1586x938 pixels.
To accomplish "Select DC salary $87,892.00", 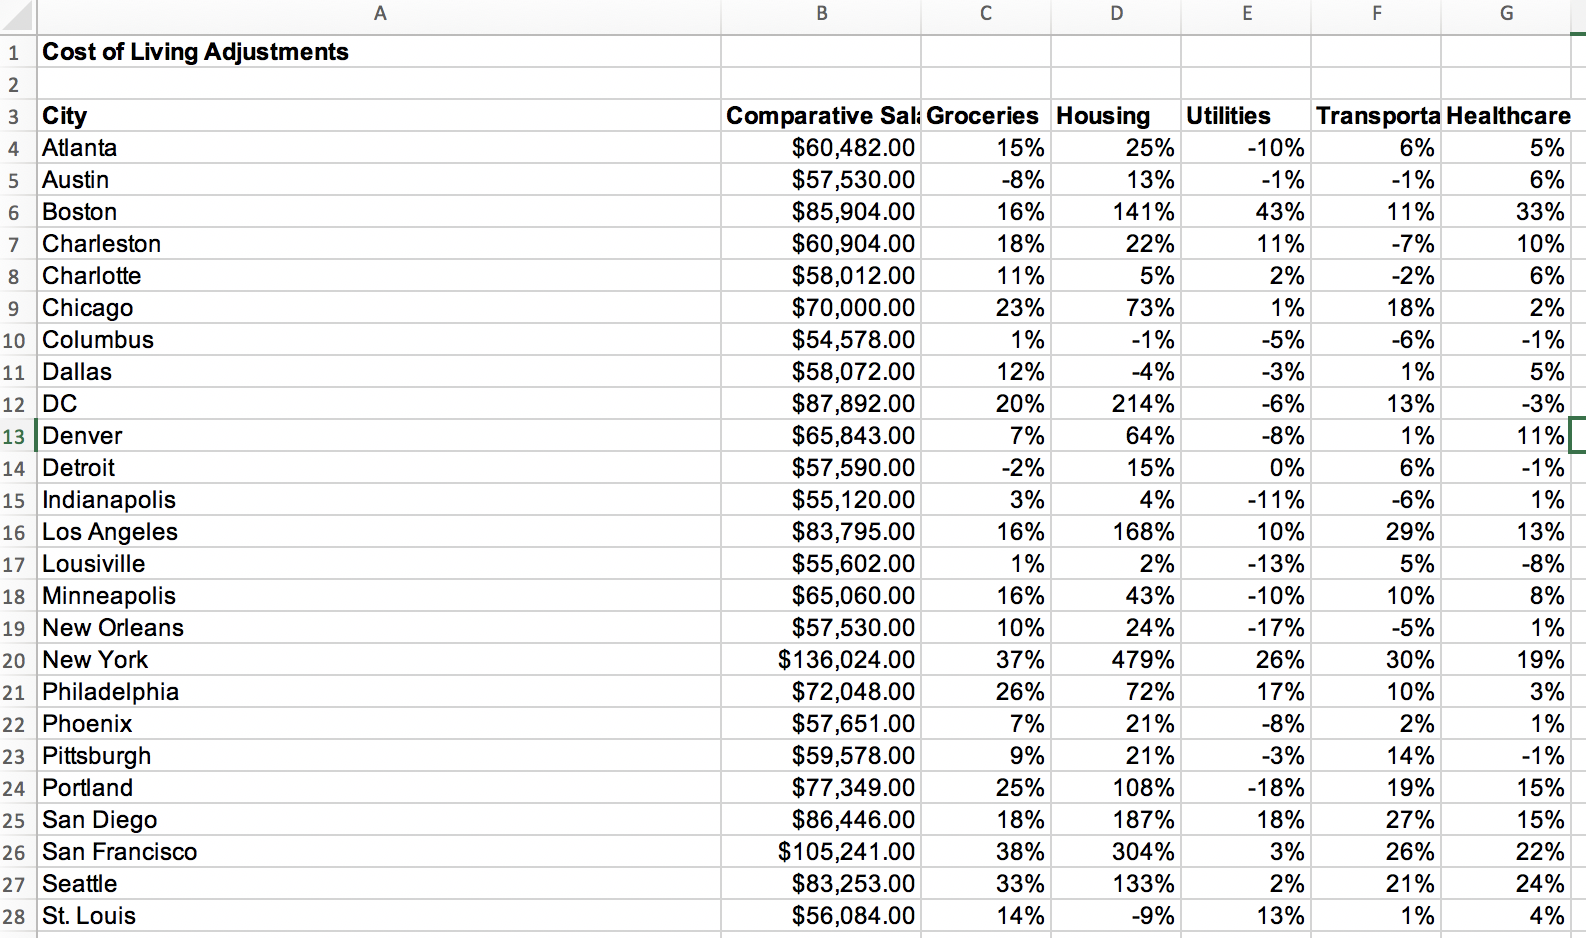I will click(x=821, y=404).
